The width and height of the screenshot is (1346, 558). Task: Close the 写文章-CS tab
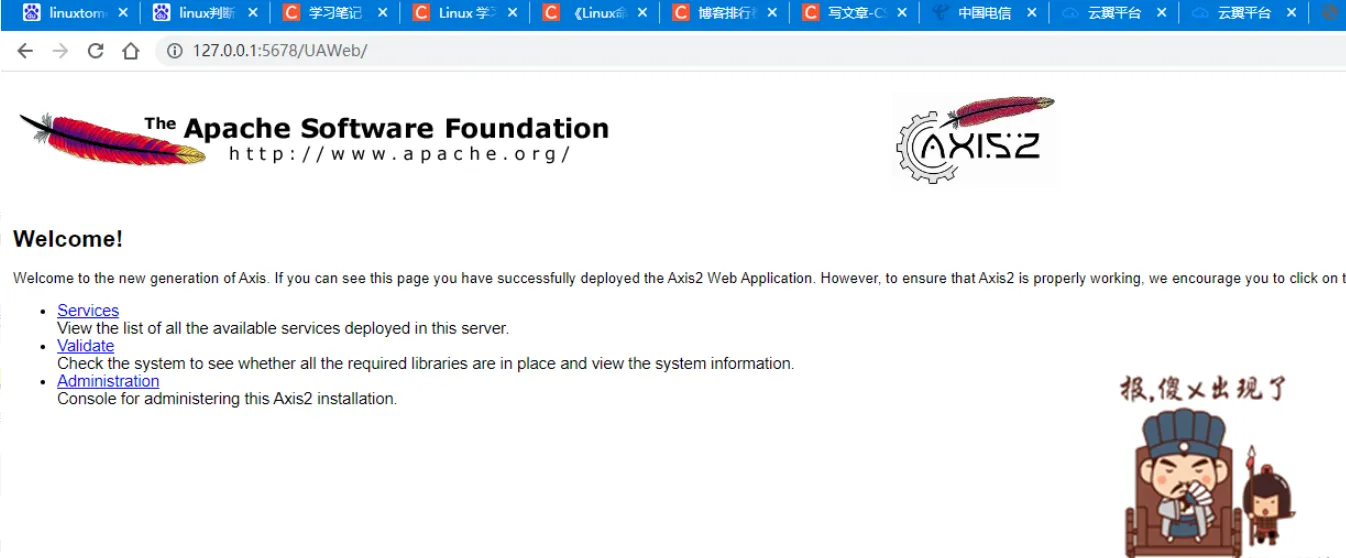click(901, 13)
